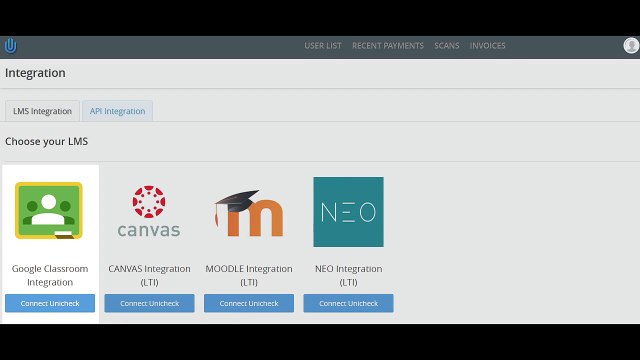
Task: Connect Unicheck to NEO
Action: [x=349, y=303]
